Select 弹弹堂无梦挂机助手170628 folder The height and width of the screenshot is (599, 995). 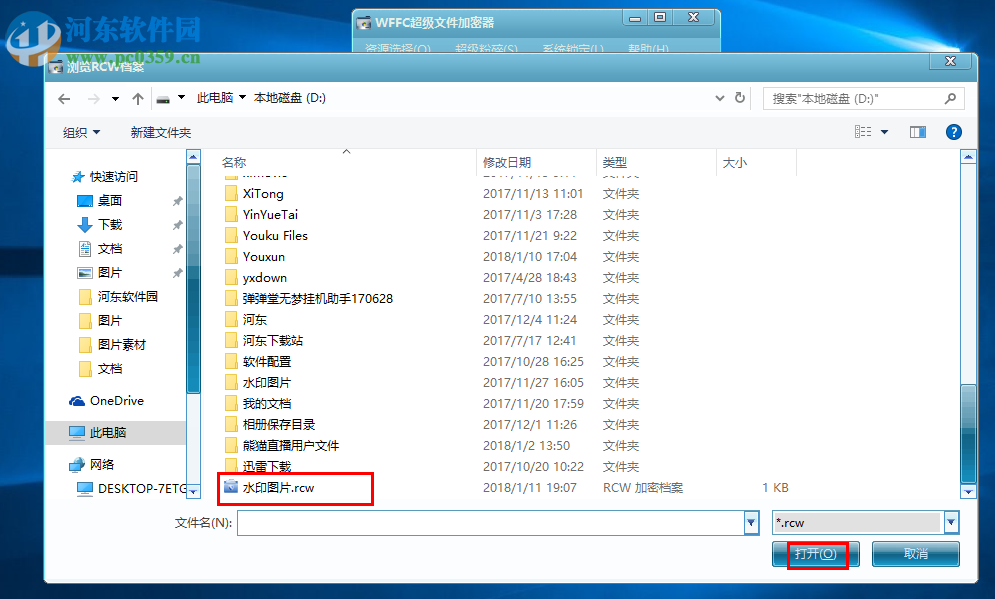317,298
